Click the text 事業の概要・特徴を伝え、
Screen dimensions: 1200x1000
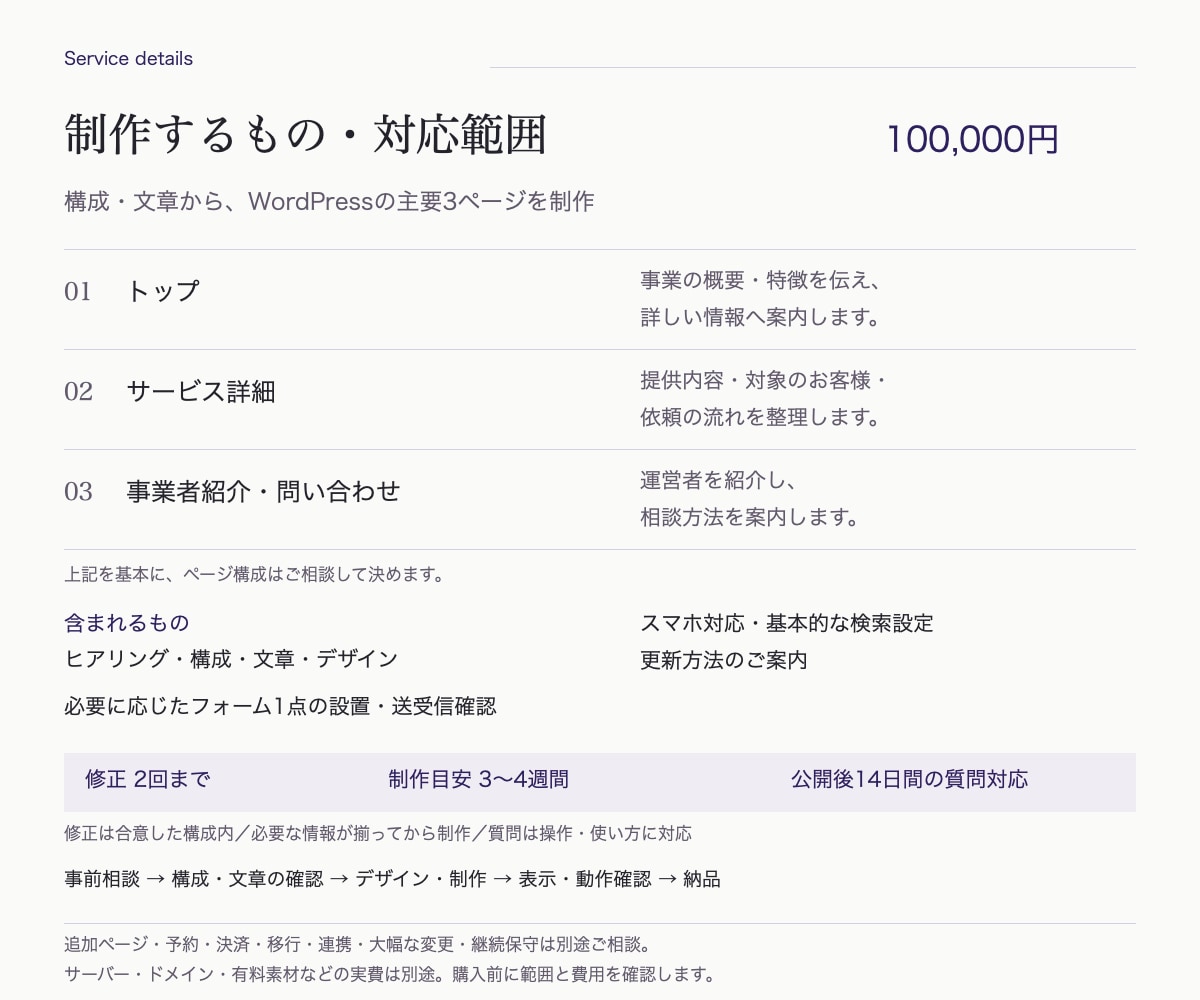760,280
